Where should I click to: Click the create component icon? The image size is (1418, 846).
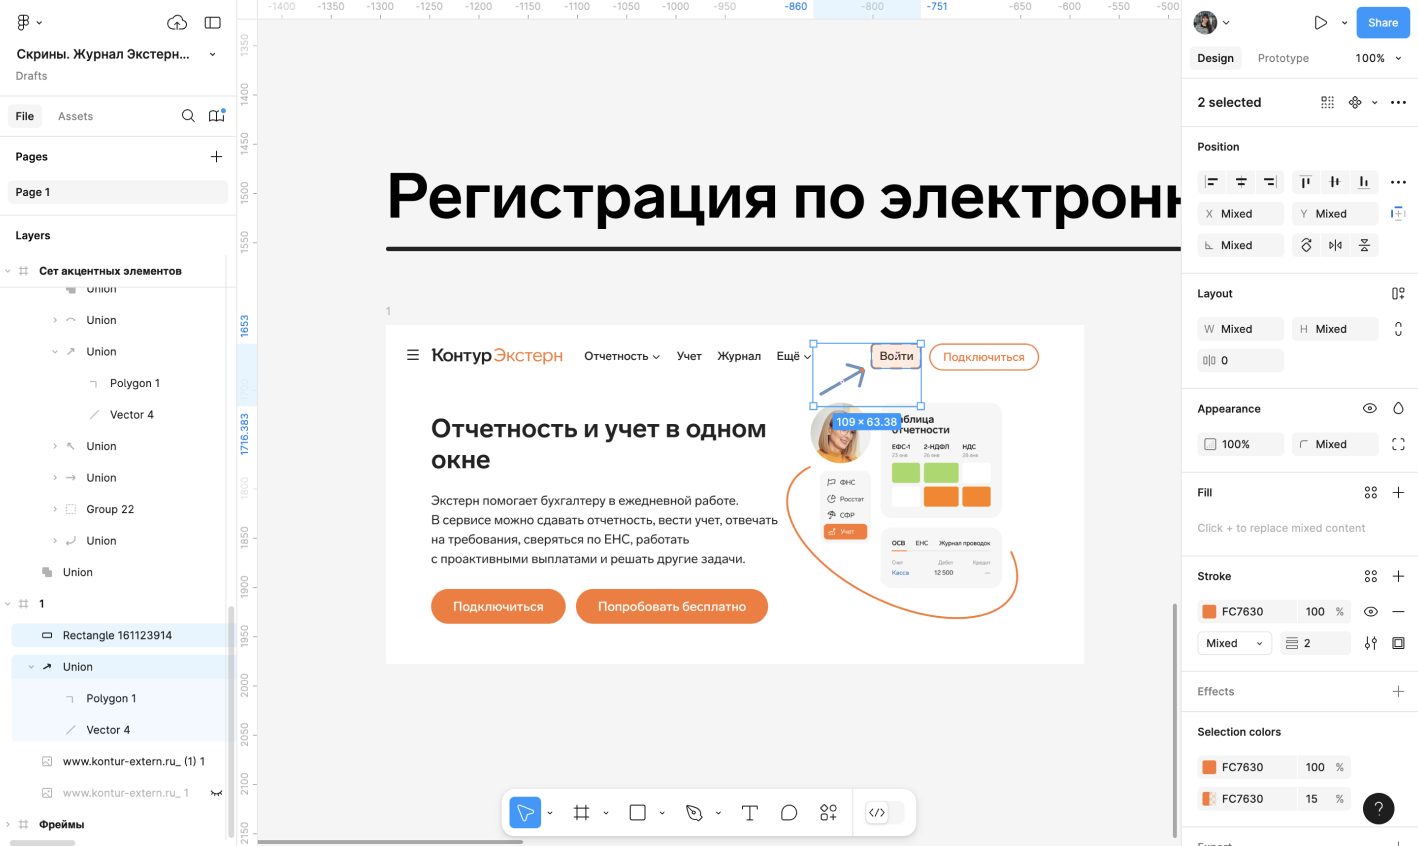pos(1355,102)
